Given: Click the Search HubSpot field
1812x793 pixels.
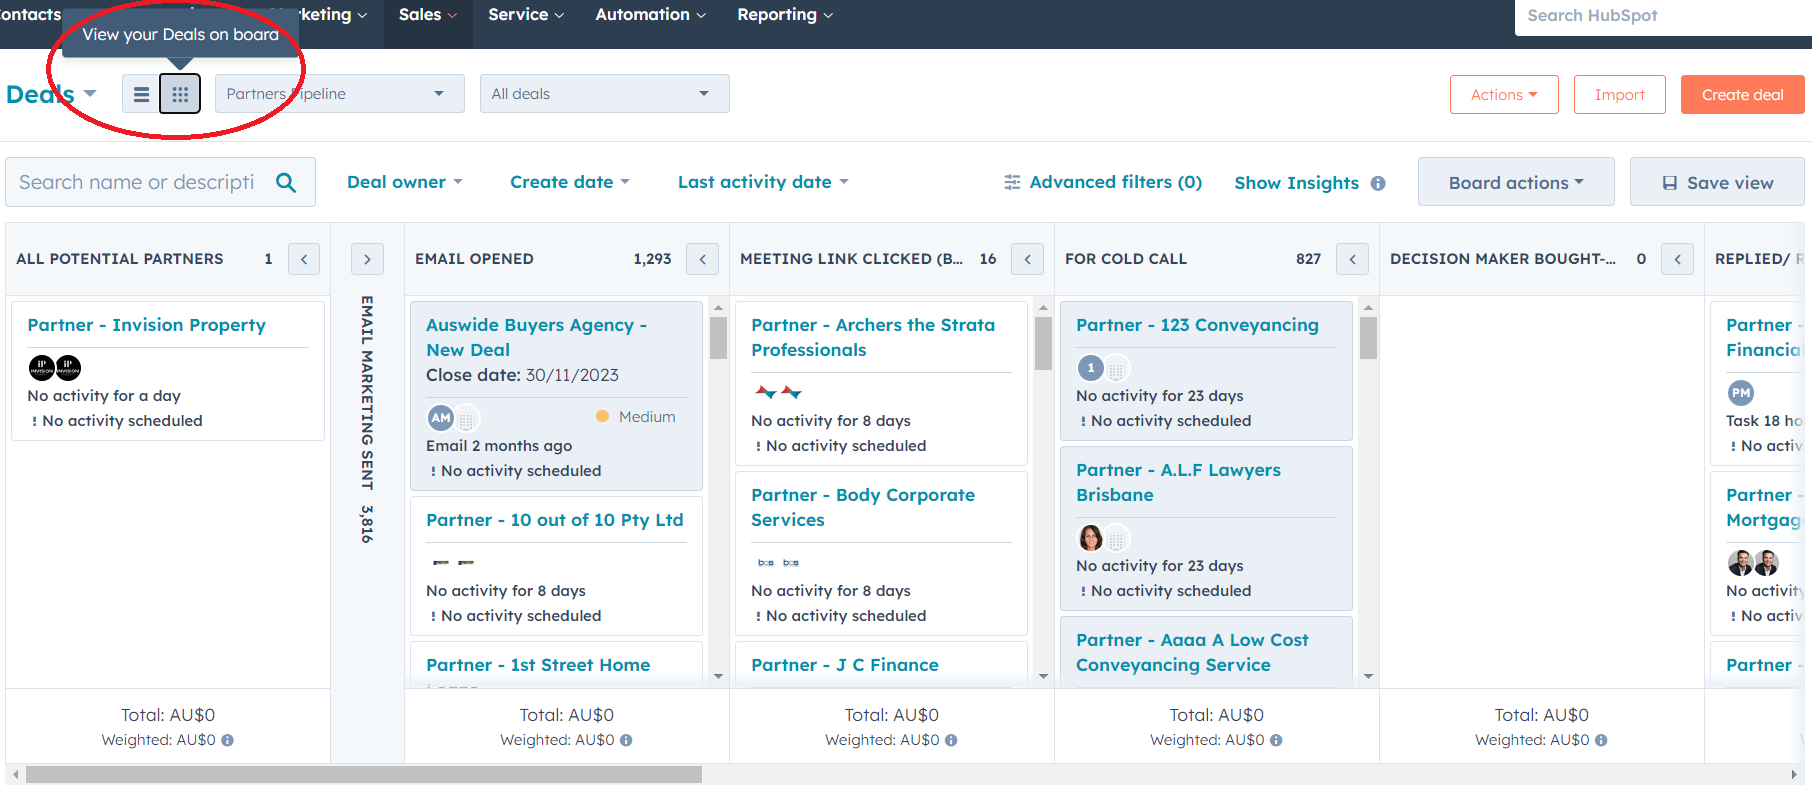Looking at the screenshot, I should (1660, 16).
